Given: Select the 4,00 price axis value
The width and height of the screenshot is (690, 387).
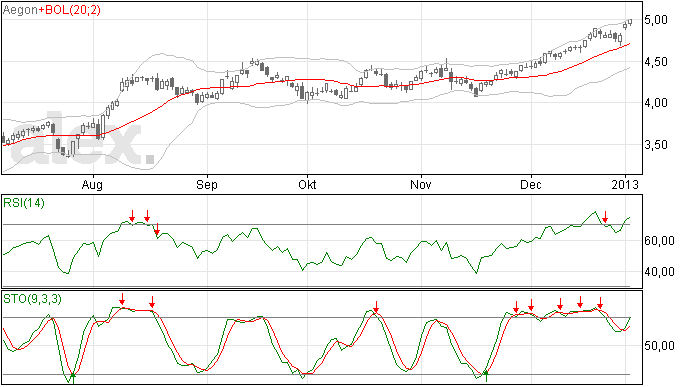Looking at the screenshot, I should [656, 103].
